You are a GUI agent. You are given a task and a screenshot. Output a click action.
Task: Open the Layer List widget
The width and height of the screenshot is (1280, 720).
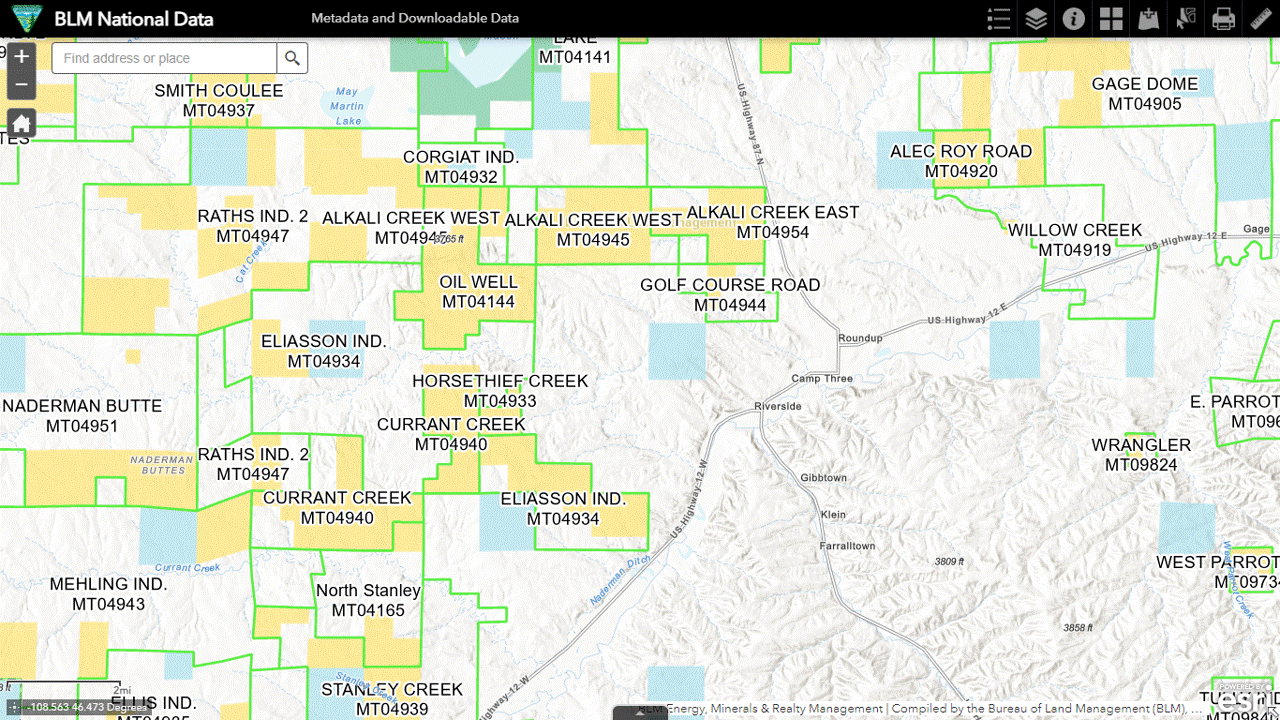point(1036,19)
